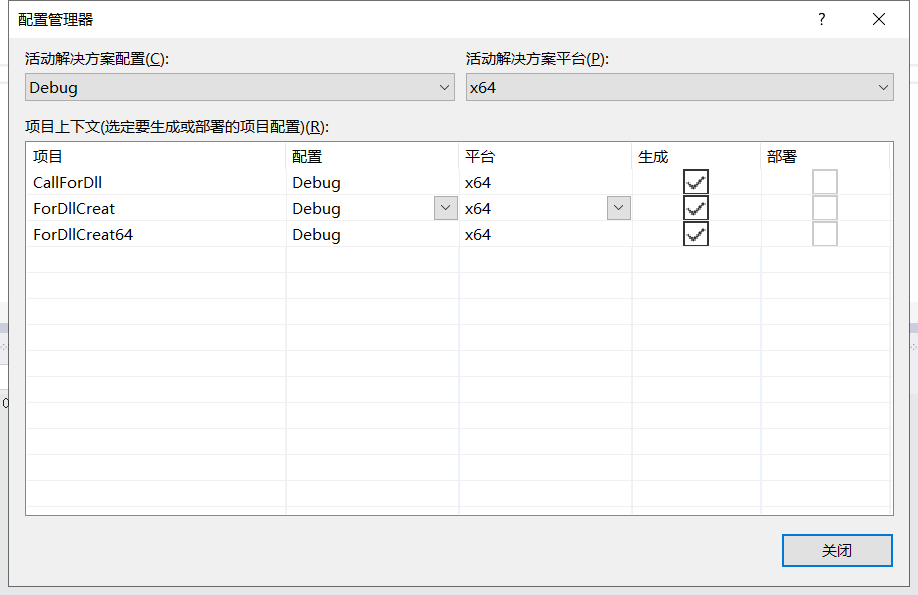
Task: Expand ForDllCreat platform dropdown arrow
Action: pyautogui.click(x=618, y=208)
